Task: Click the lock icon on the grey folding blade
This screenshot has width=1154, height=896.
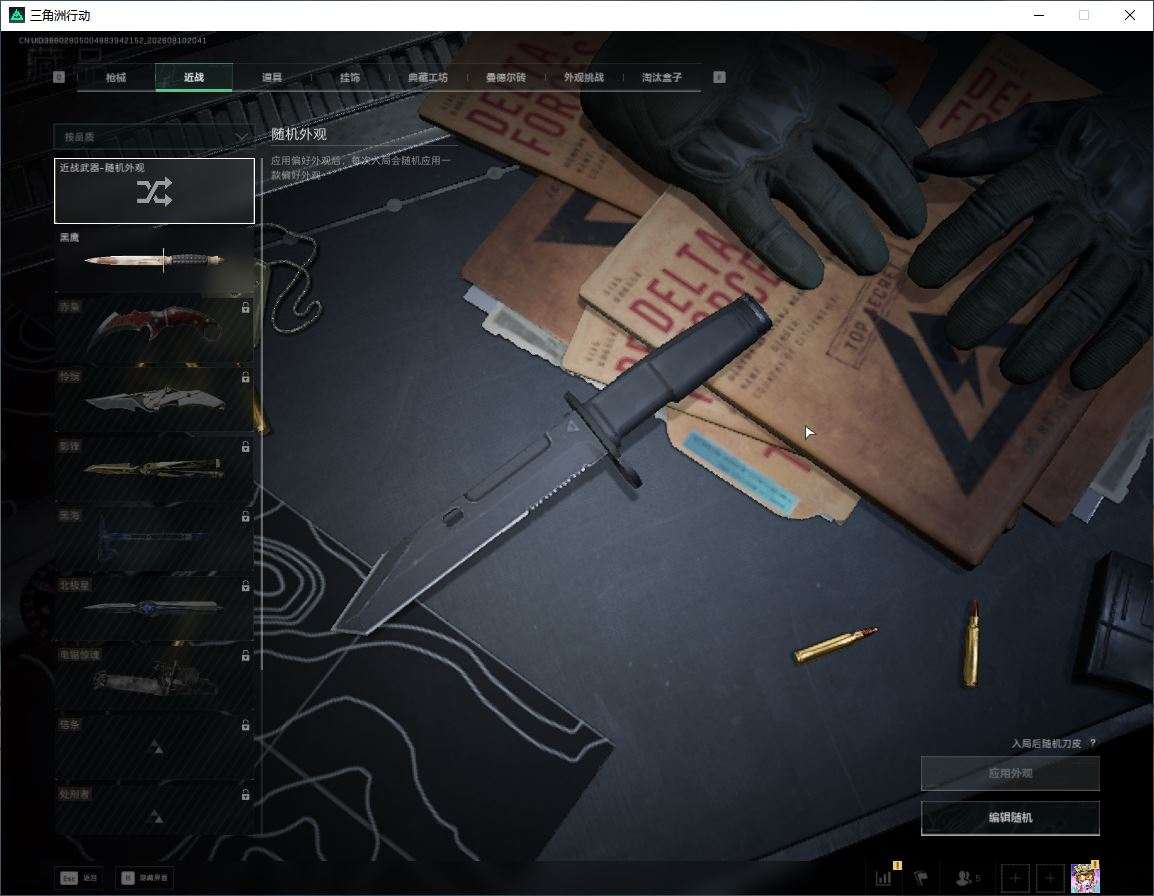Action: tap(245, 377)
